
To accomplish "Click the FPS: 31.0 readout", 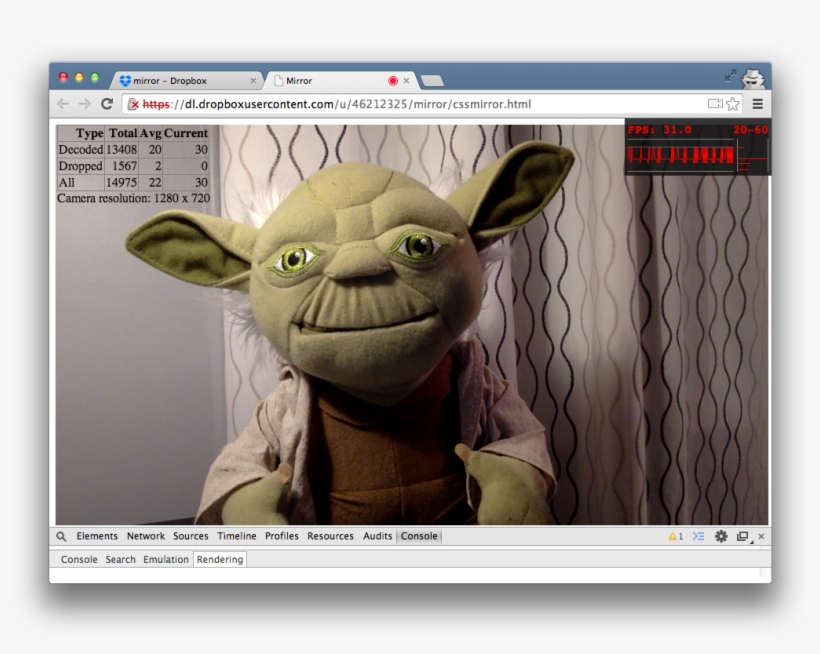I will pyautogui.click(x=659, y=130).
